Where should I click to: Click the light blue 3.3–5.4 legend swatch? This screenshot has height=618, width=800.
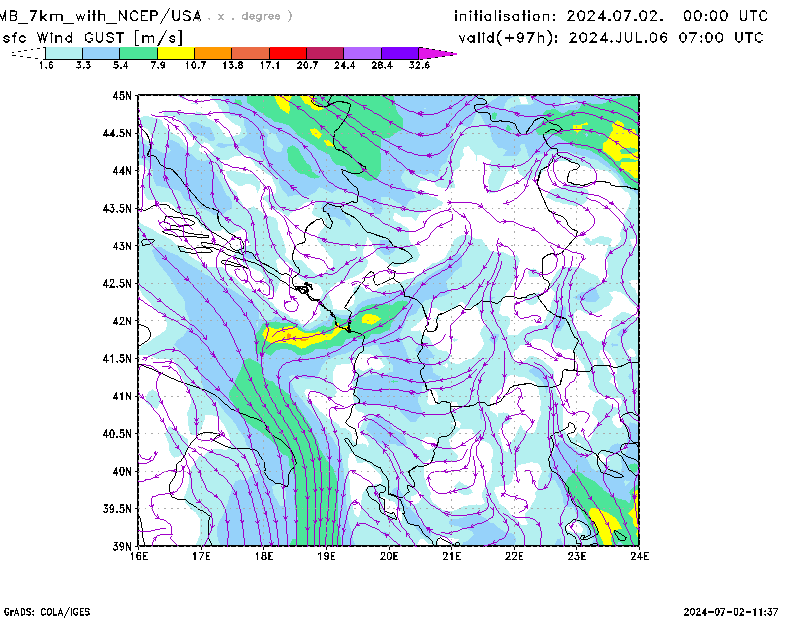(x=101, y=53)
